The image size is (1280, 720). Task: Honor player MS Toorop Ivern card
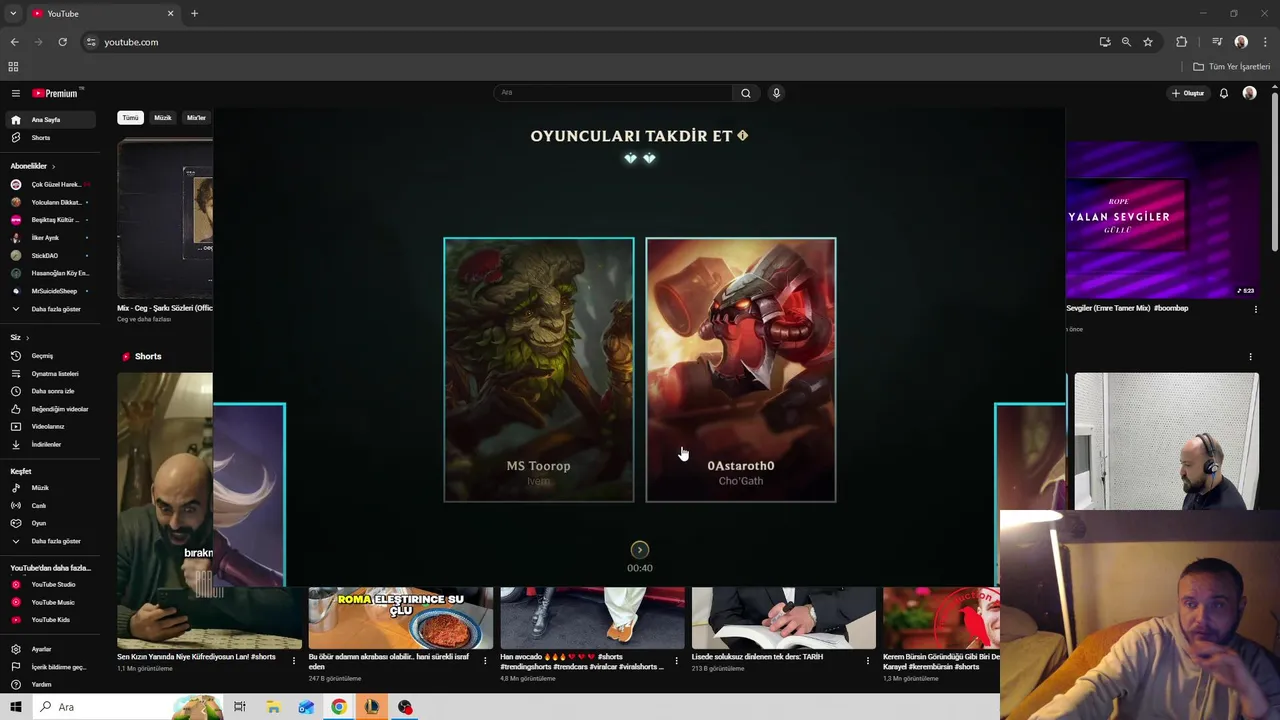pyautogui.click(x=539, y=369)
